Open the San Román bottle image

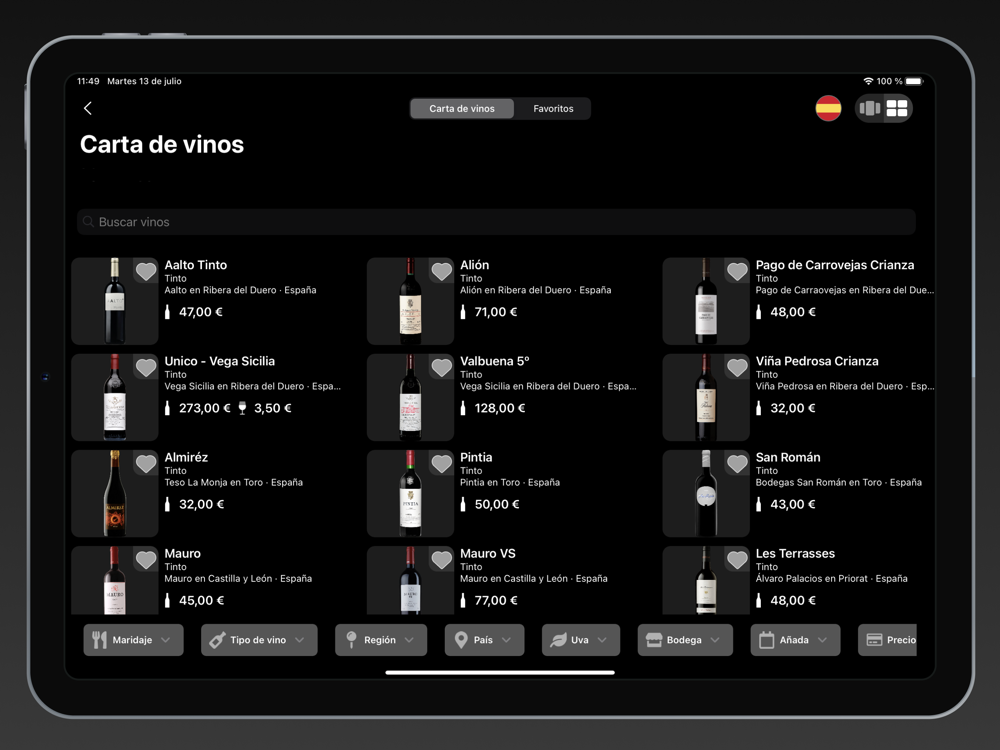[706, 494]
